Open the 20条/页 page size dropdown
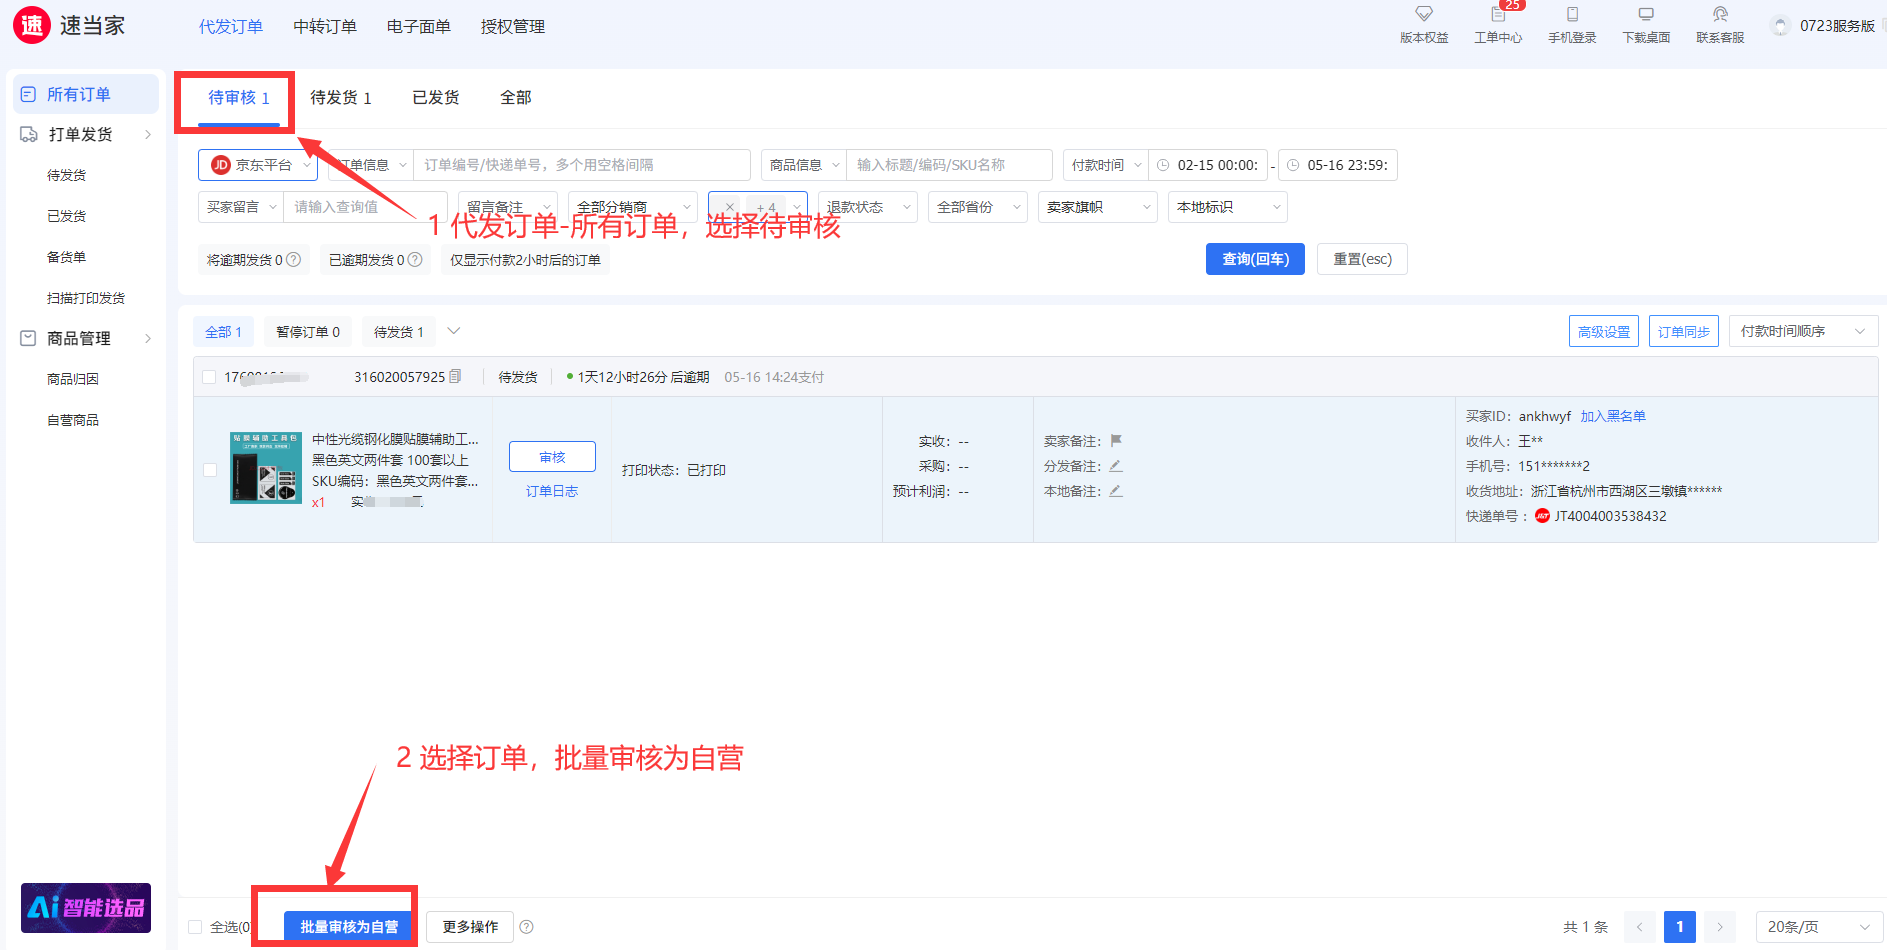Viewport: 1887px width, 950px height. click(x=1817, y=927)
